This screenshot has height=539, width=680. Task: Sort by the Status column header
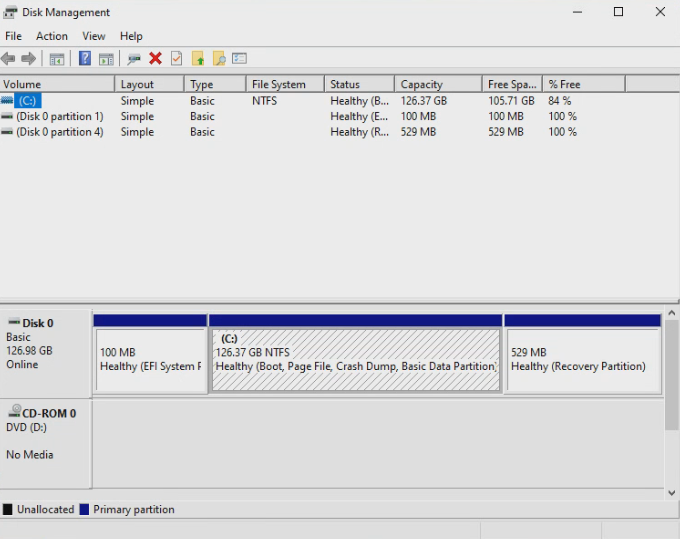[x=360, y=84]
